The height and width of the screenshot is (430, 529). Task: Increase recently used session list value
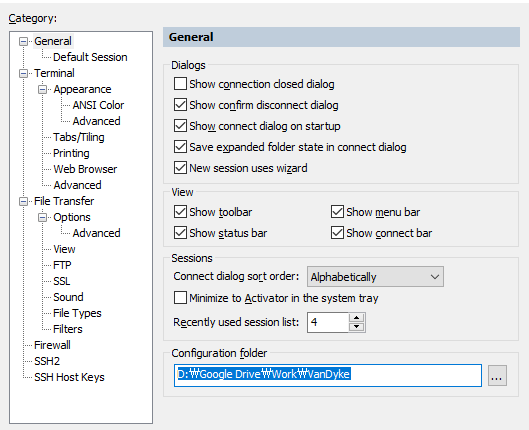click(357, 318)
